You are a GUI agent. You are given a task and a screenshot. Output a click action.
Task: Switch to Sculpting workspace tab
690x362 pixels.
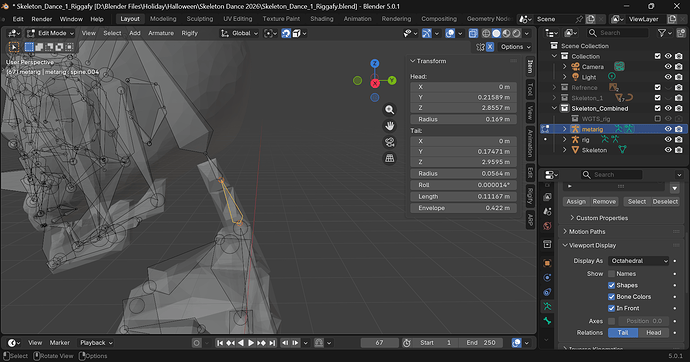(199, 19)
